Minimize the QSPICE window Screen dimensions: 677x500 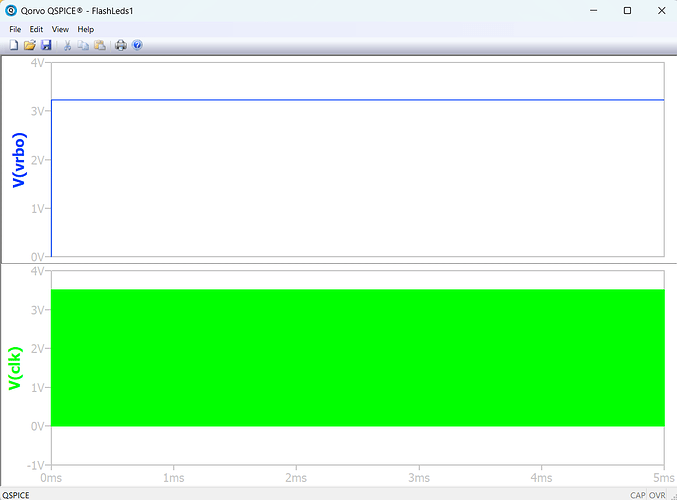coord(594,10)
